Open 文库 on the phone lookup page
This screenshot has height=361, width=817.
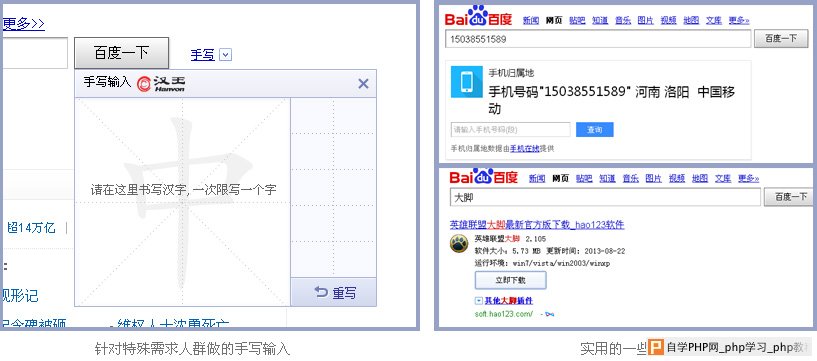point(714,20)
